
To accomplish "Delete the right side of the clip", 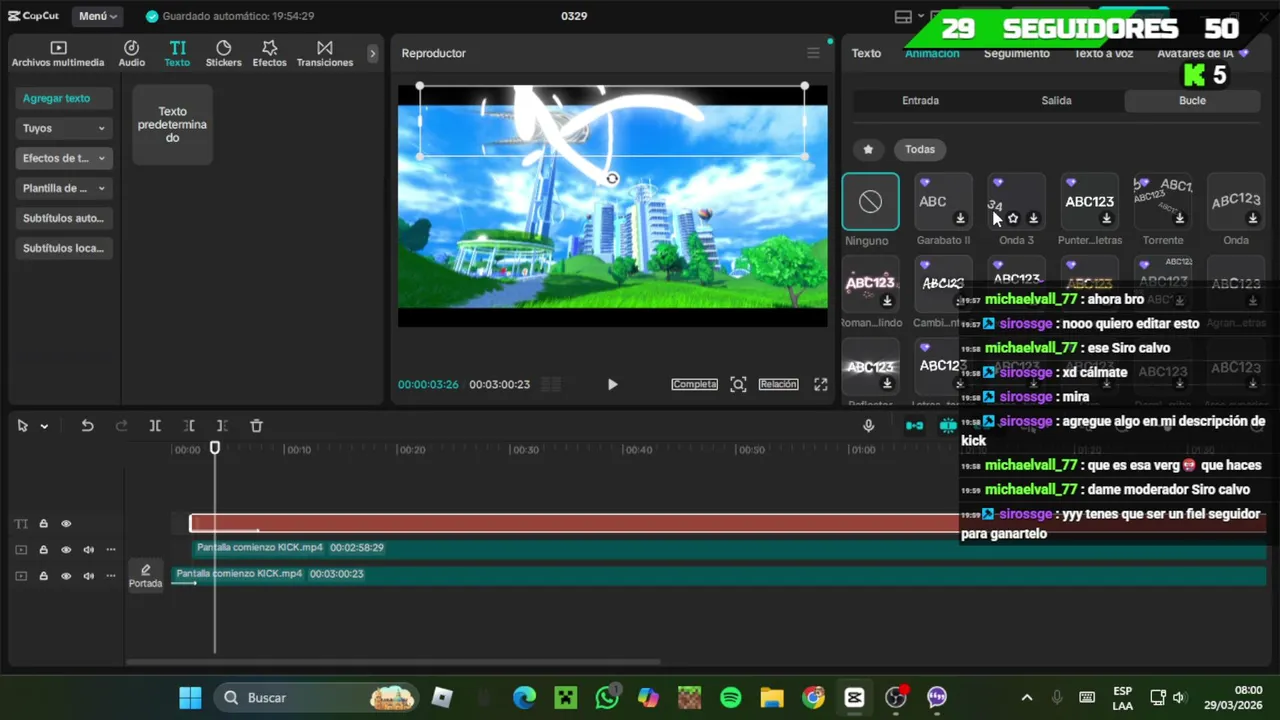I will [222, 426].
